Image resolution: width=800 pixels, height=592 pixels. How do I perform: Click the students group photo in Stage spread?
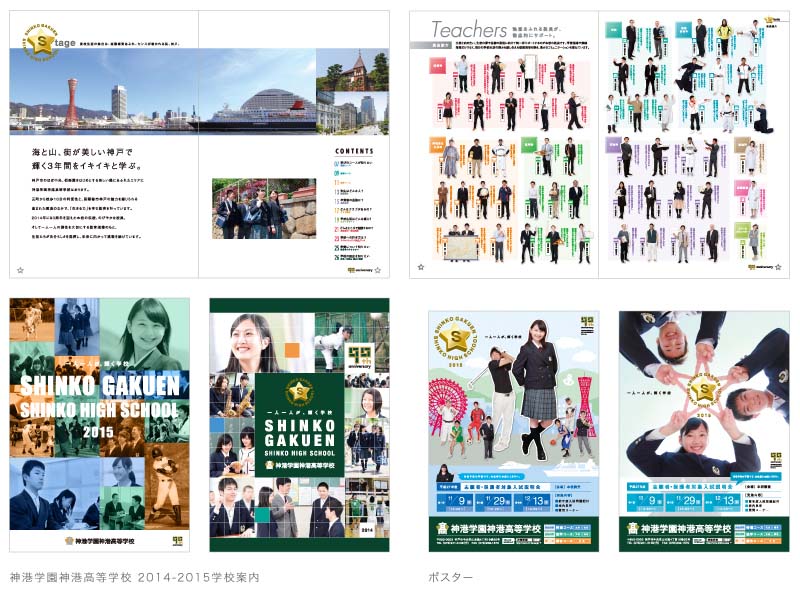(264, 208)
